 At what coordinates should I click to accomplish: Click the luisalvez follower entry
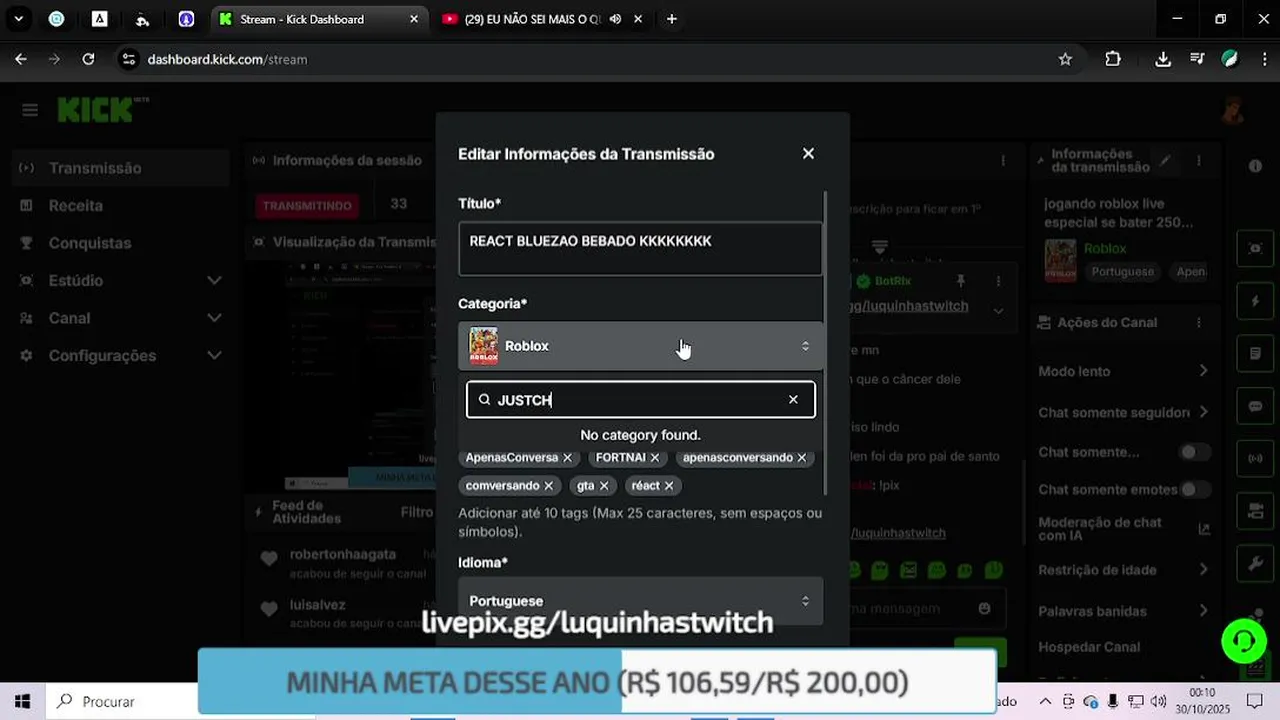click(x=318, y=606)
